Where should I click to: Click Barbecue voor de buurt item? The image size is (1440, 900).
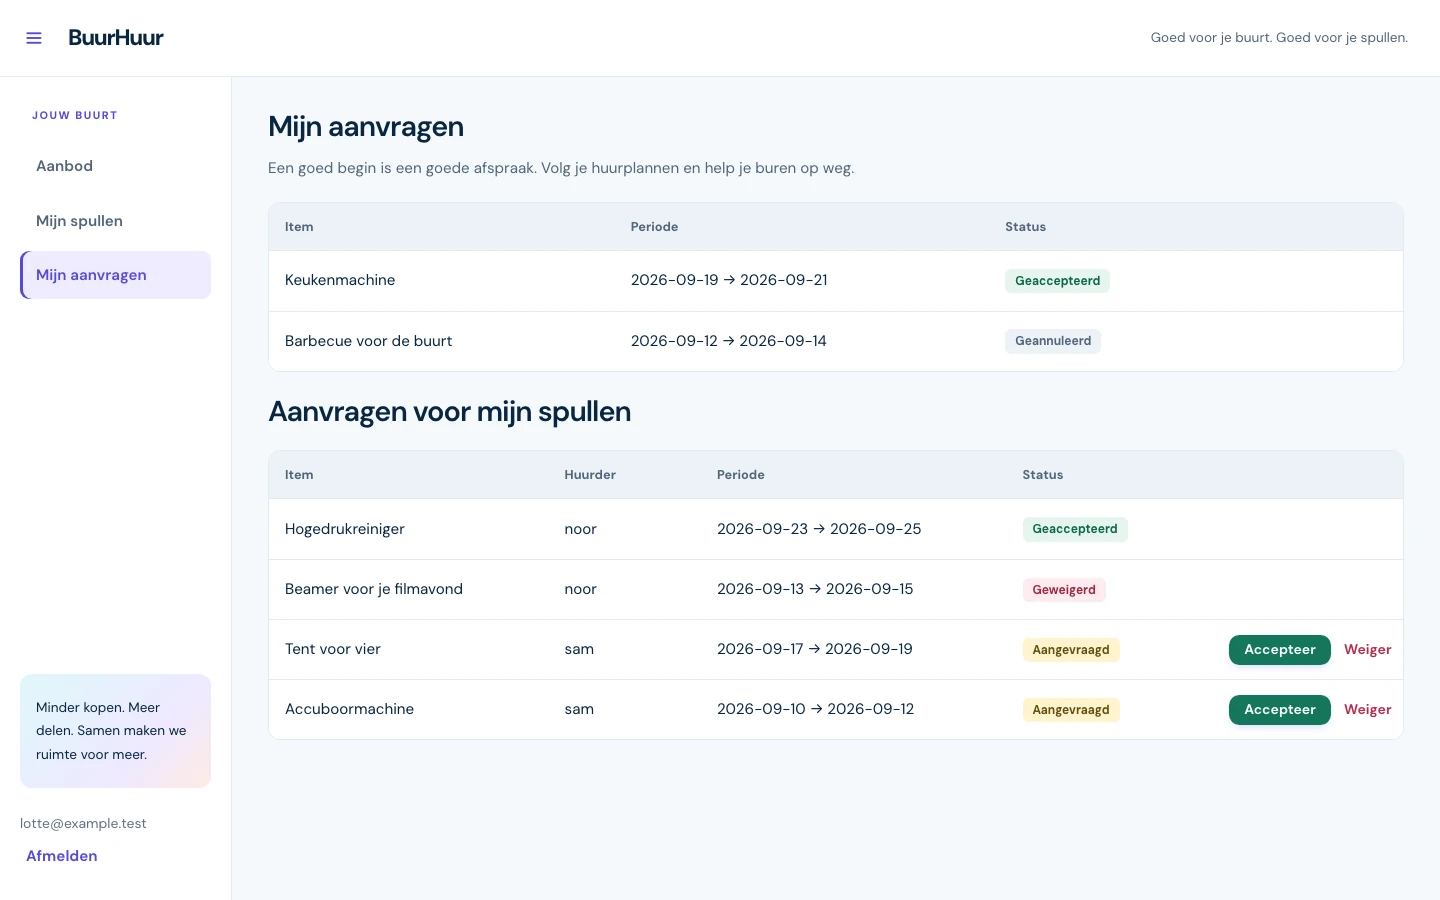pyautogui.click(x=368, y=341)
